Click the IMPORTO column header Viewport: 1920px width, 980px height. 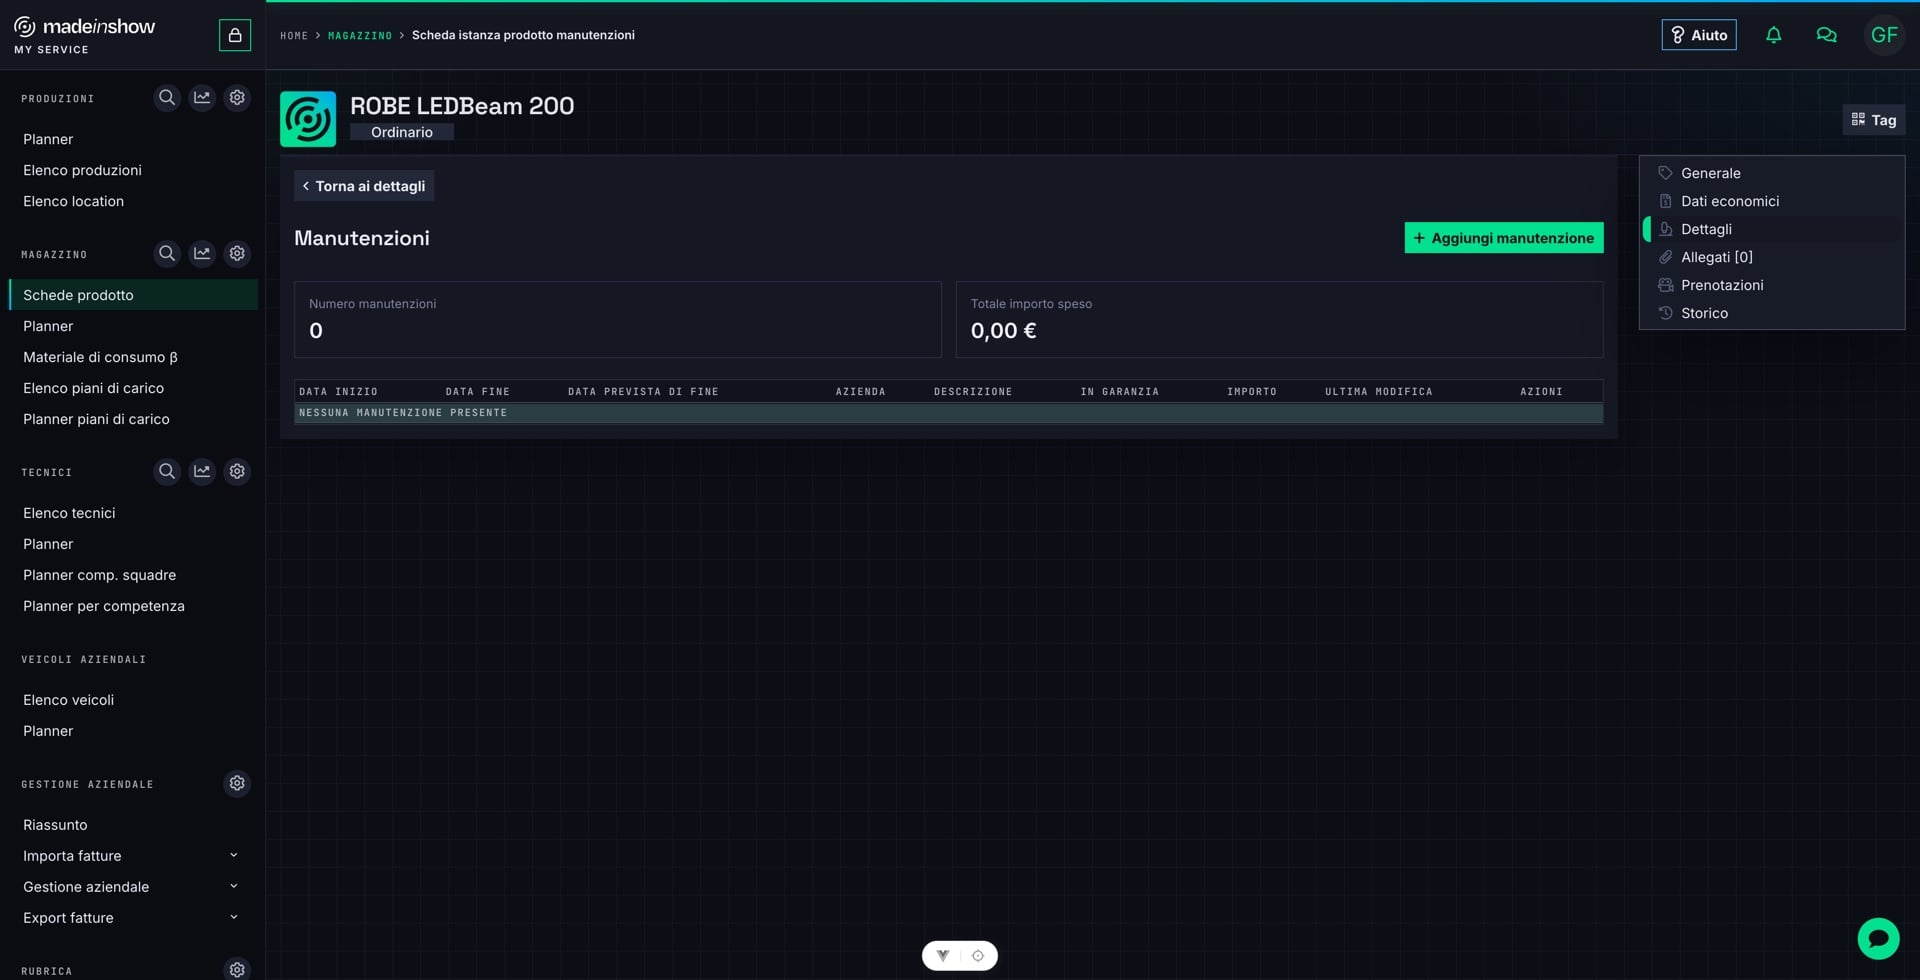[1251, 392]
